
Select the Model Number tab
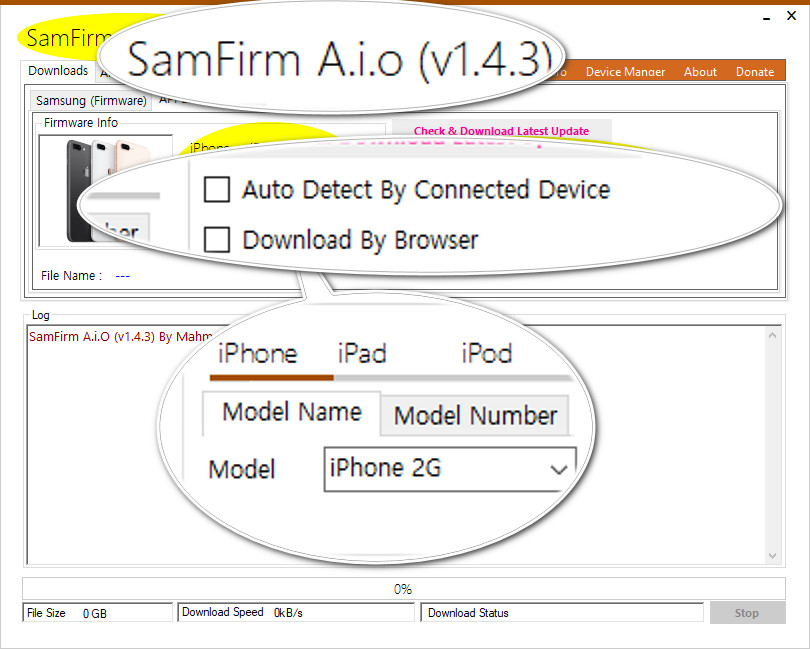coord(475,415)
